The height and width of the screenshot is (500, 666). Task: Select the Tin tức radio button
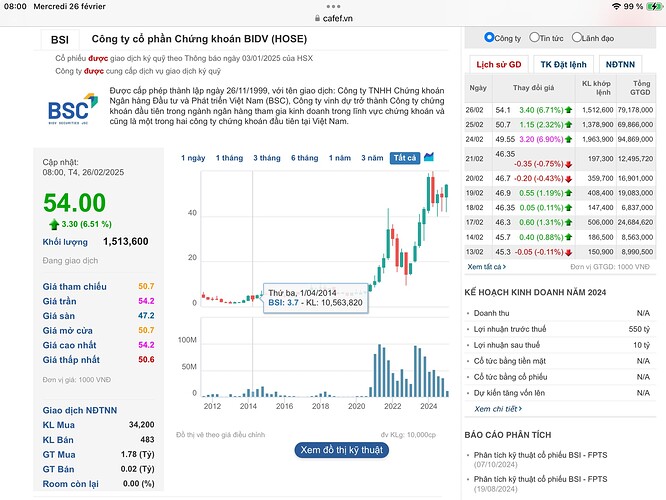coord(533,38)
